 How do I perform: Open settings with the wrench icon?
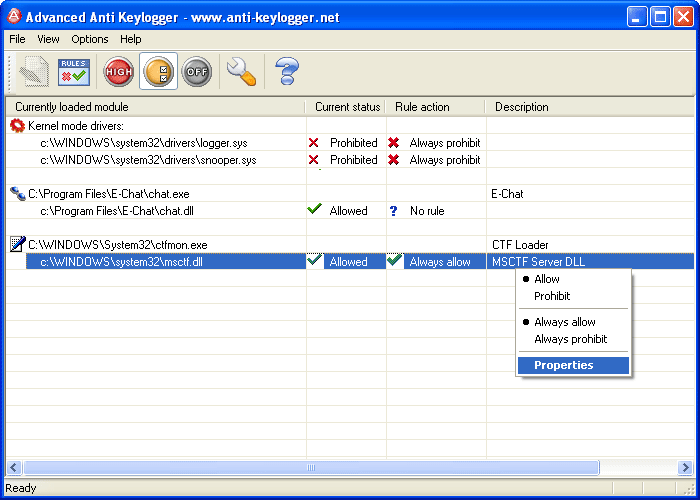(241, 71)
